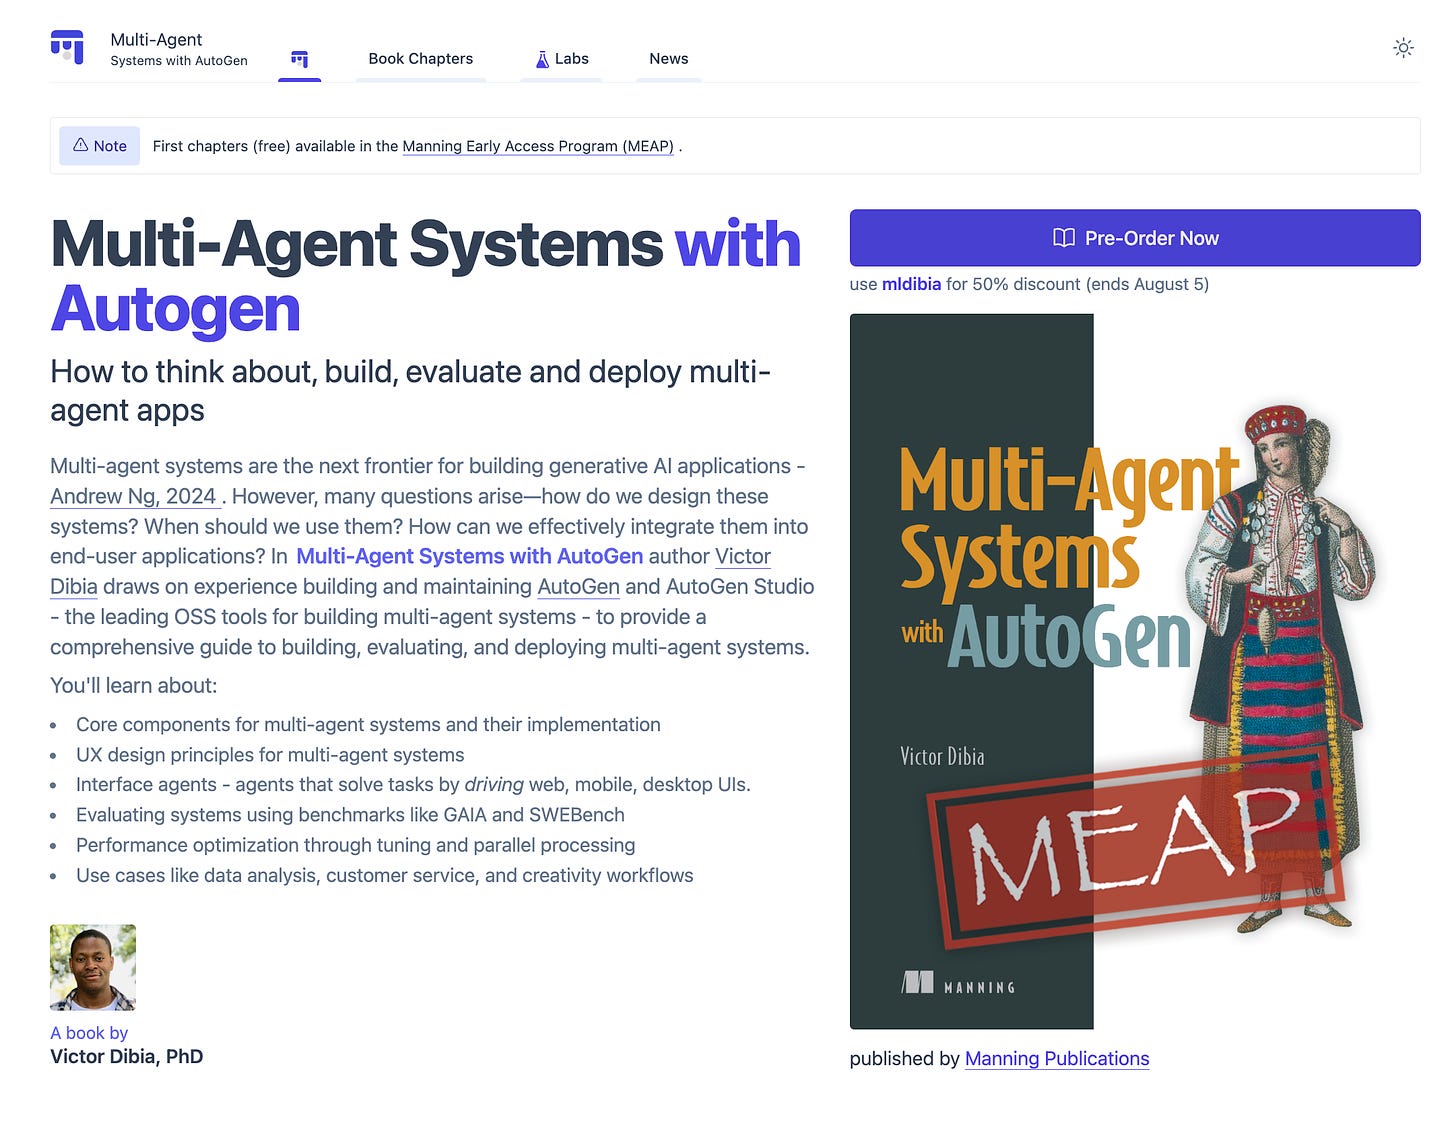Open the AutoGen link in paragraph
Screen dimensions: 1456x1127
pyautogui.click(x=579, y=586)
